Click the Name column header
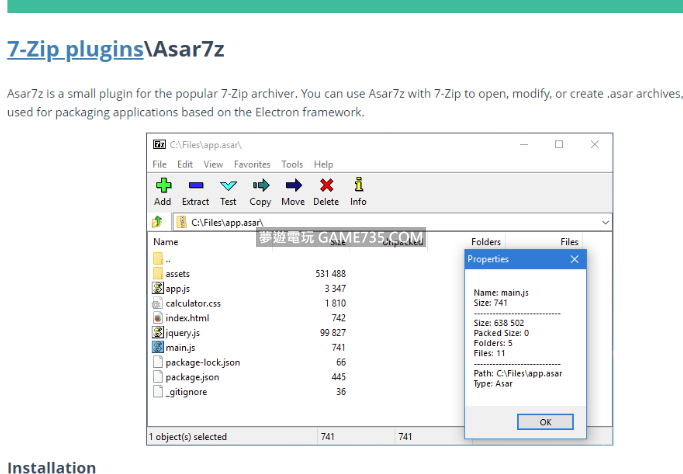 coord(166,242)
